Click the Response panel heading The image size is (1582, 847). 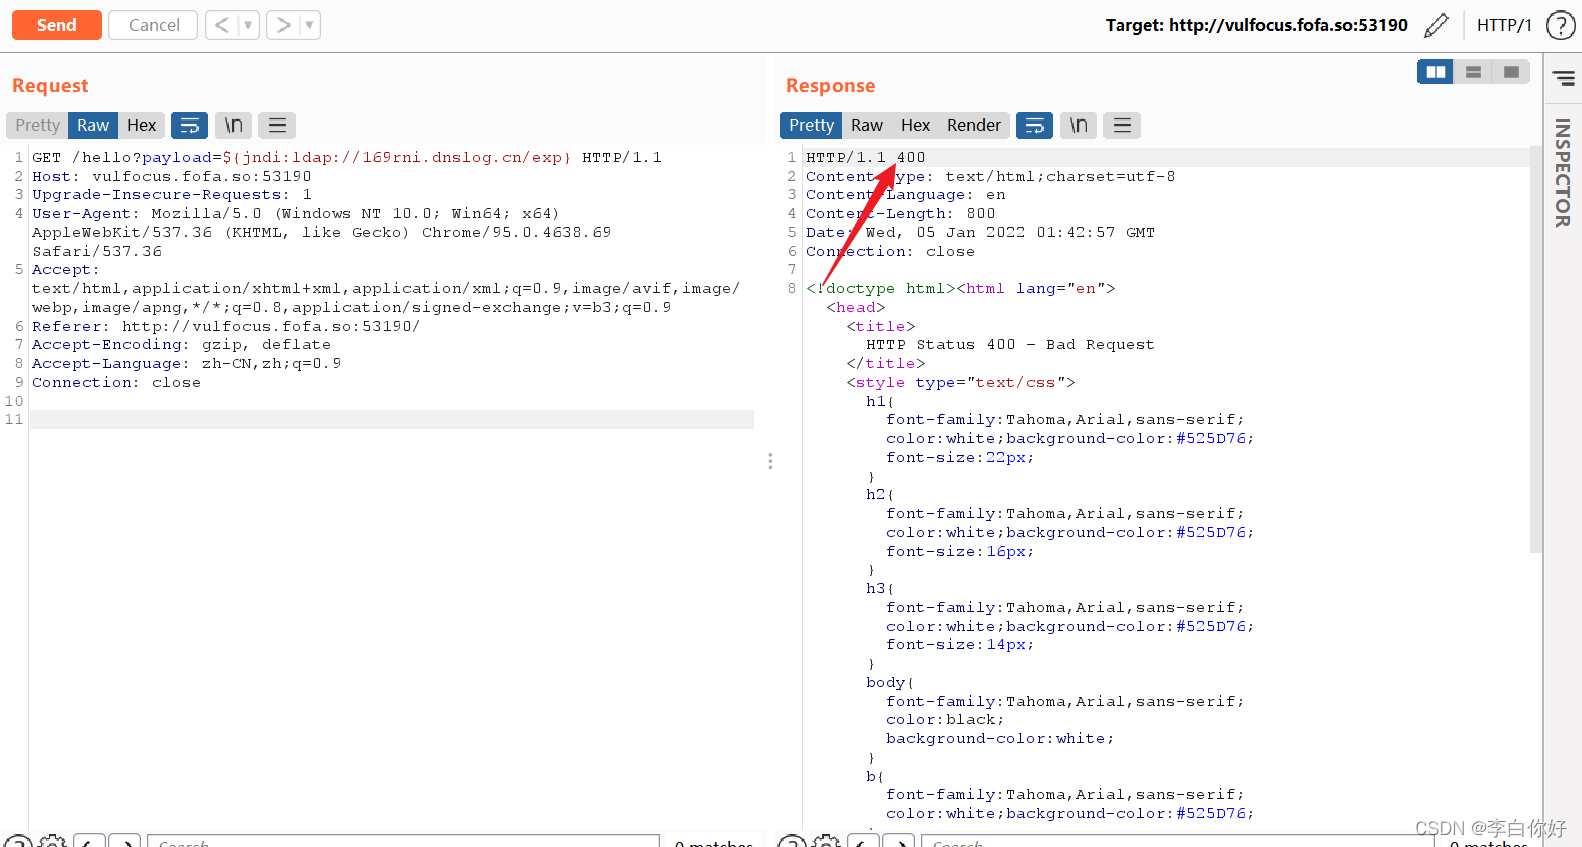pos(831,85)
